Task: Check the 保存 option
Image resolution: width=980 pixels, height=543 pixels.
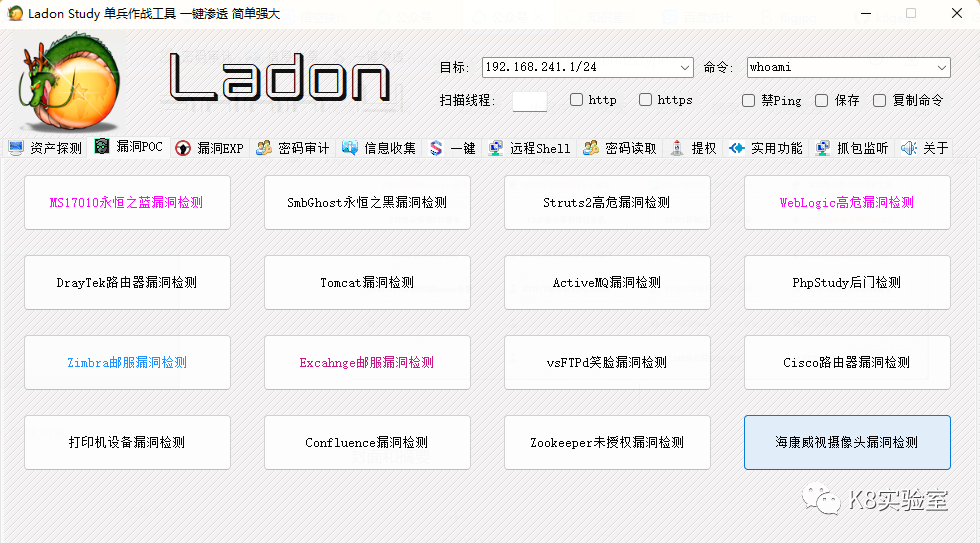Action: [822, 101]
